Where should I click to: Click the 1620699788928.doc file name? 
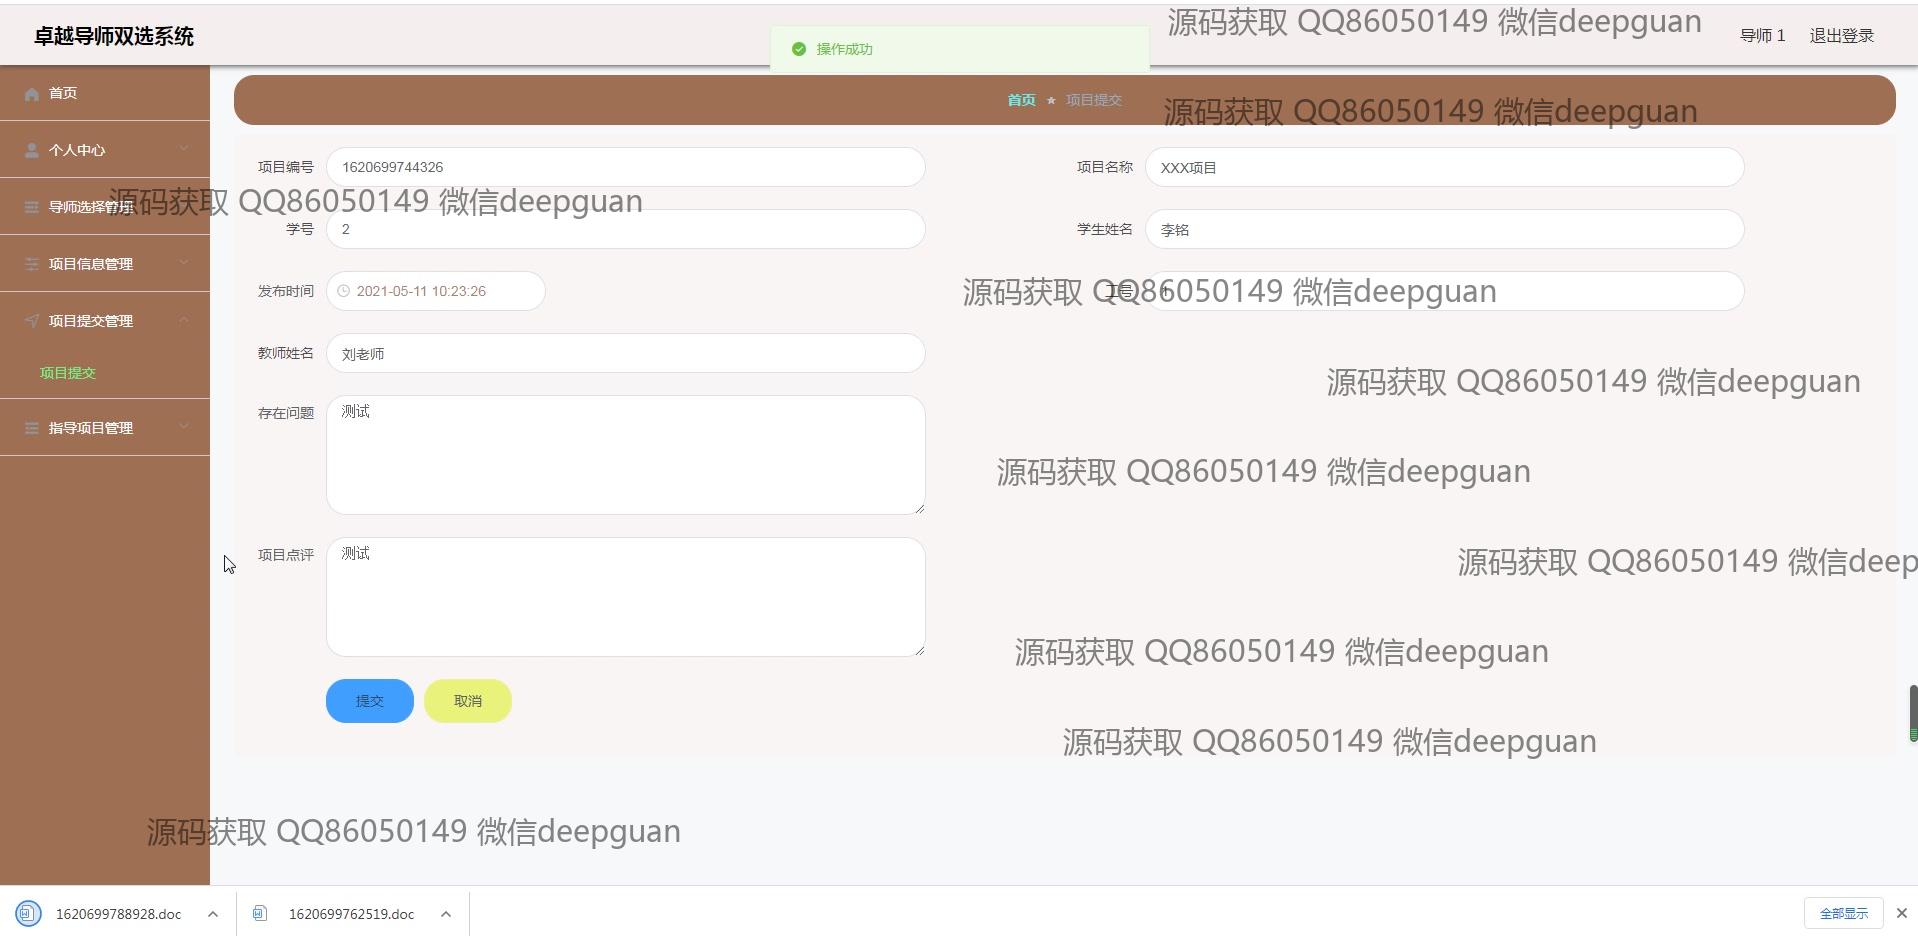point(119,914)
